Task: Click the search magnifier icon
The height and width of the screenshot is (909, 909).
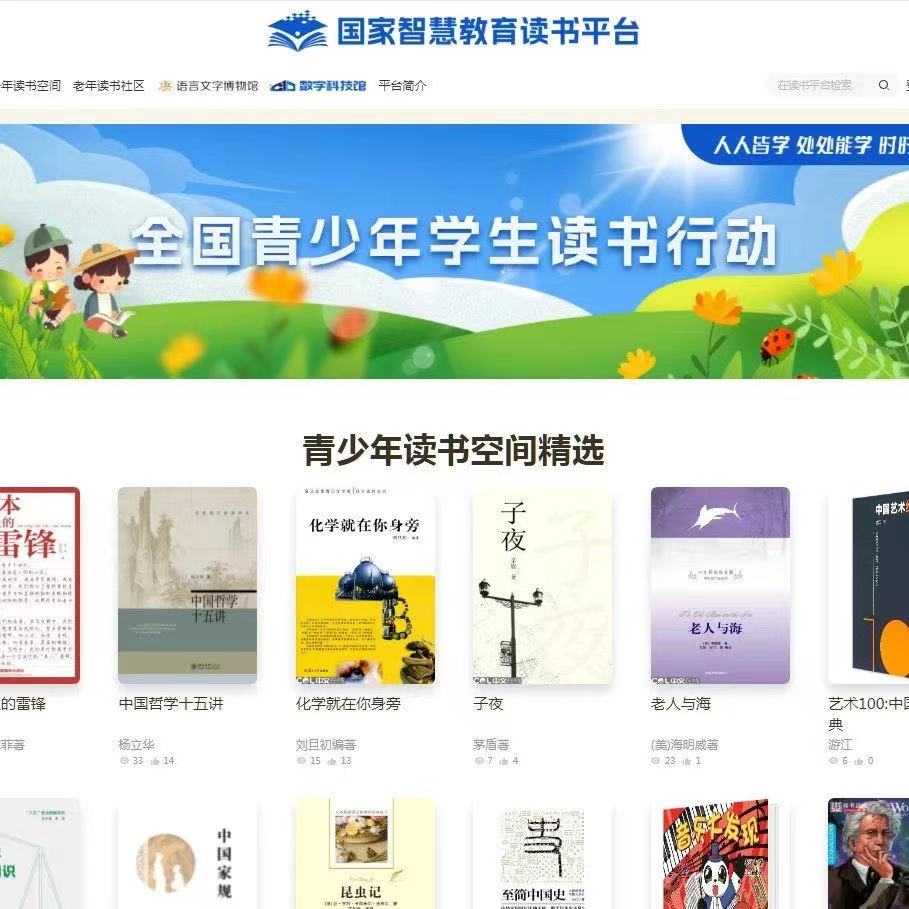Action: [883, 85]
